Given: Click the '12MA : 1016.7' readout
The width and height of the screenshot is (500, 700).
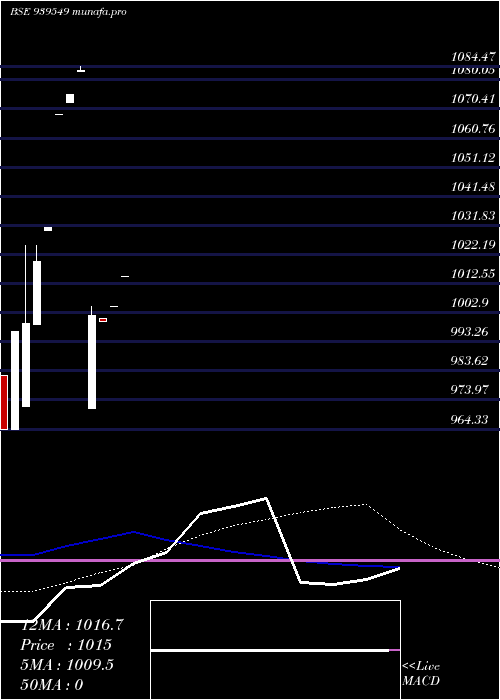Looking at the screenshot, I should click(72, 625).
